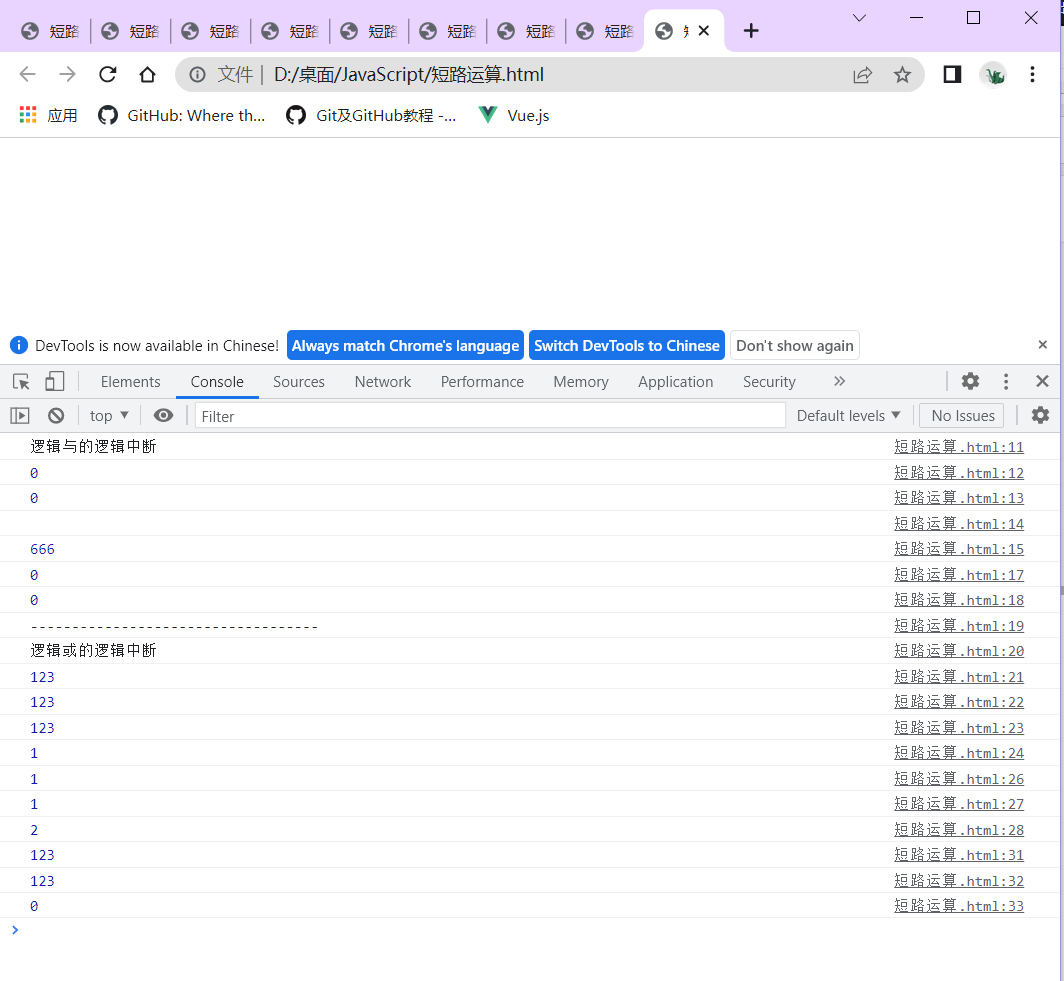Open the 应用 apps shortcut
1064x981 pixels.
tap(48, 115)
